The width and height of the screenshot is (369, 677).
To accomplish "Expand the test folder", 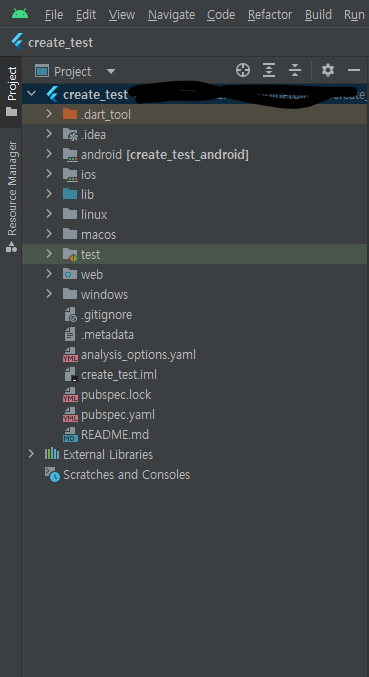I will click(49, 254).
